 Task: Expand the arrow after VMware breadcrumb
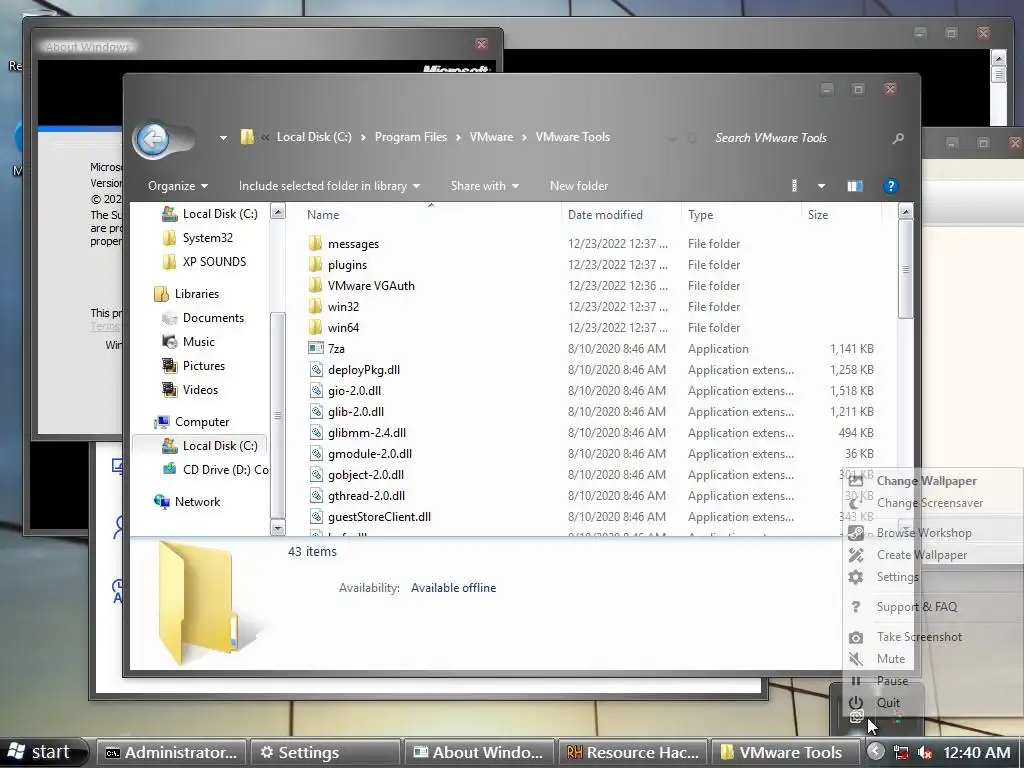coord(524,137)
